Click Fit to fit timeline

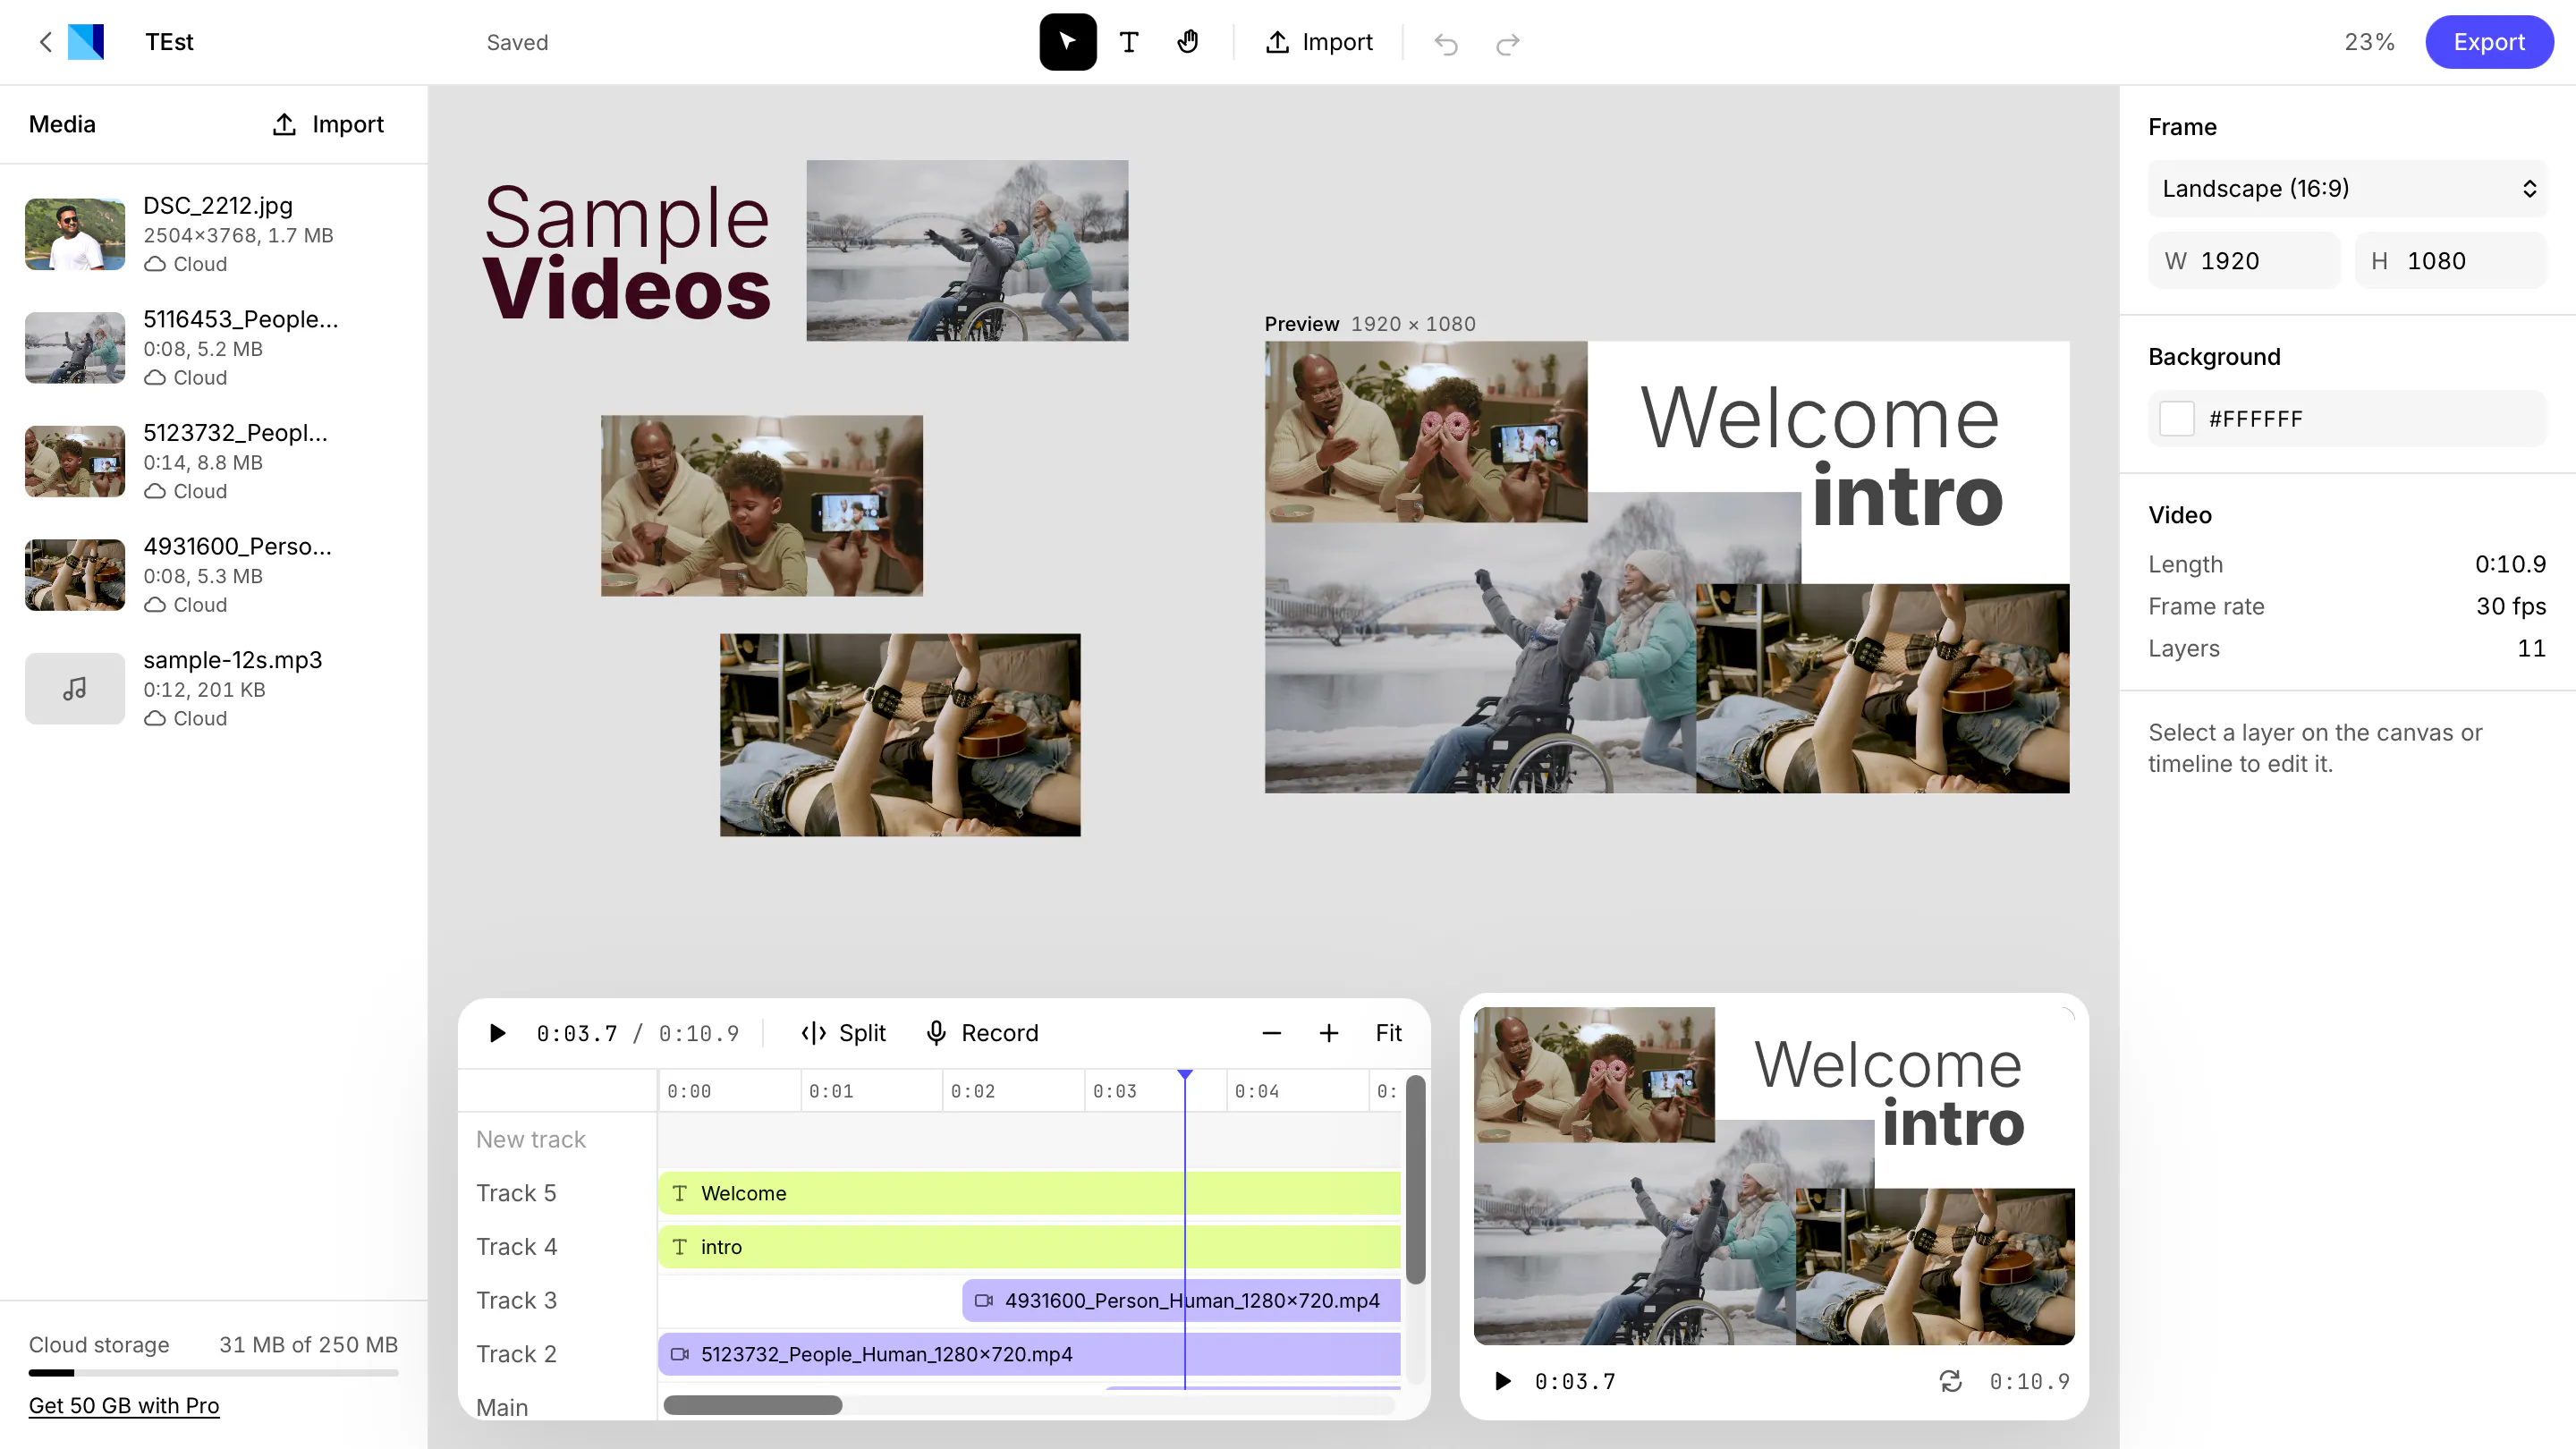point(1388,1033)
